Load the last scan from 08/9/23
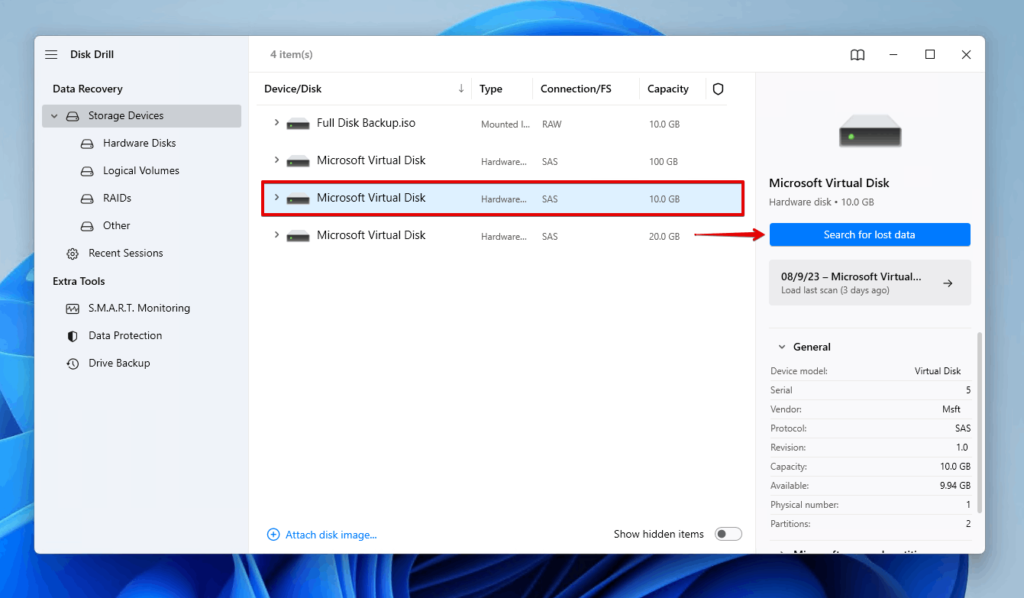Screen dimensions: 1024x598 (x=869, y=282)
